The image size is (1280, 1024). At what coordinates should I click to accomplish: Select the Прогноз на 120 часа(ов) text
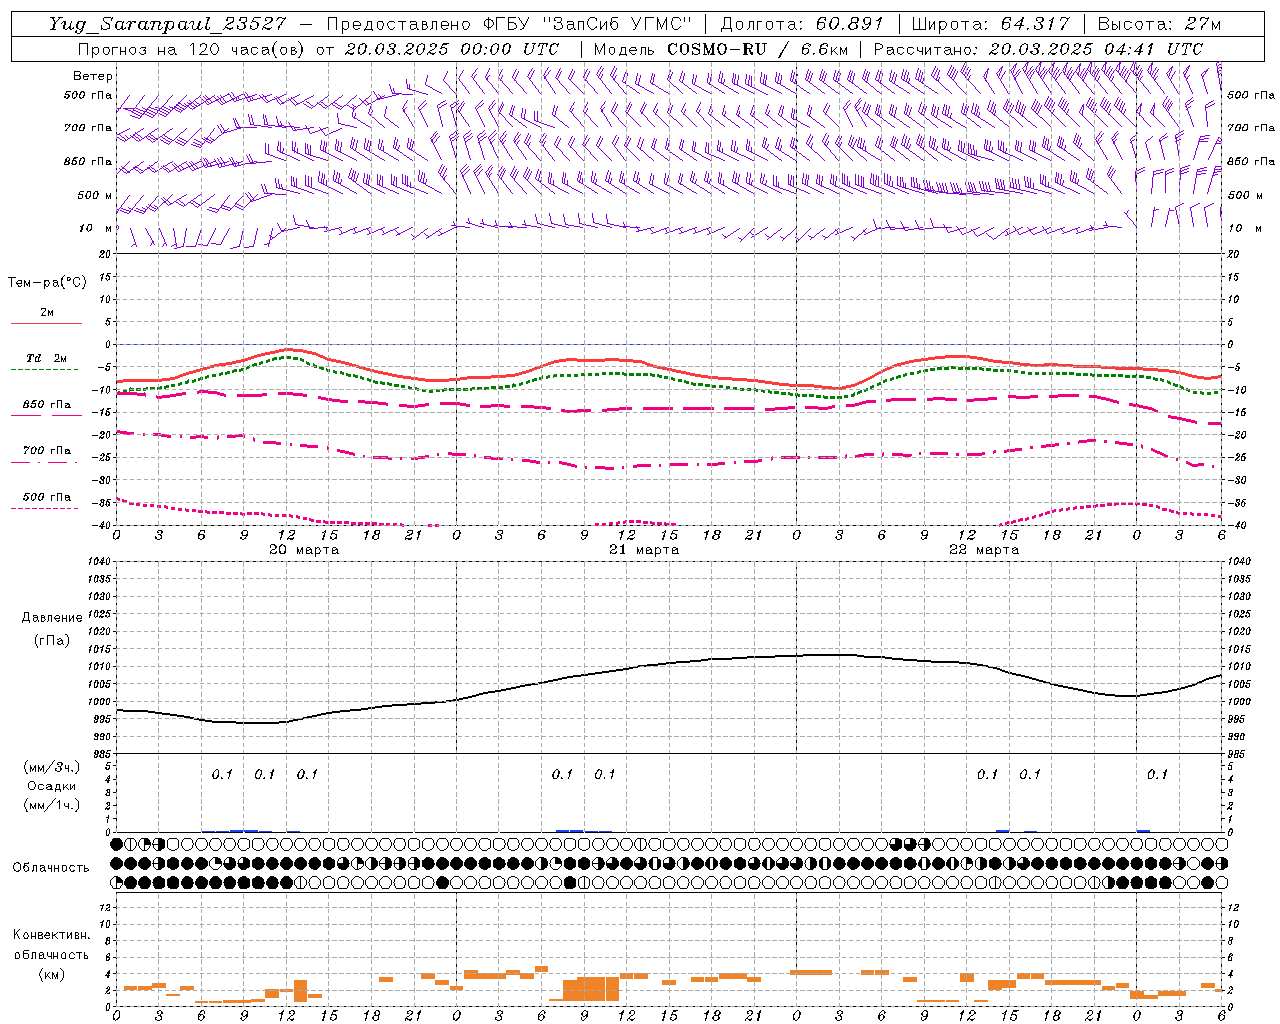[193, 49]
